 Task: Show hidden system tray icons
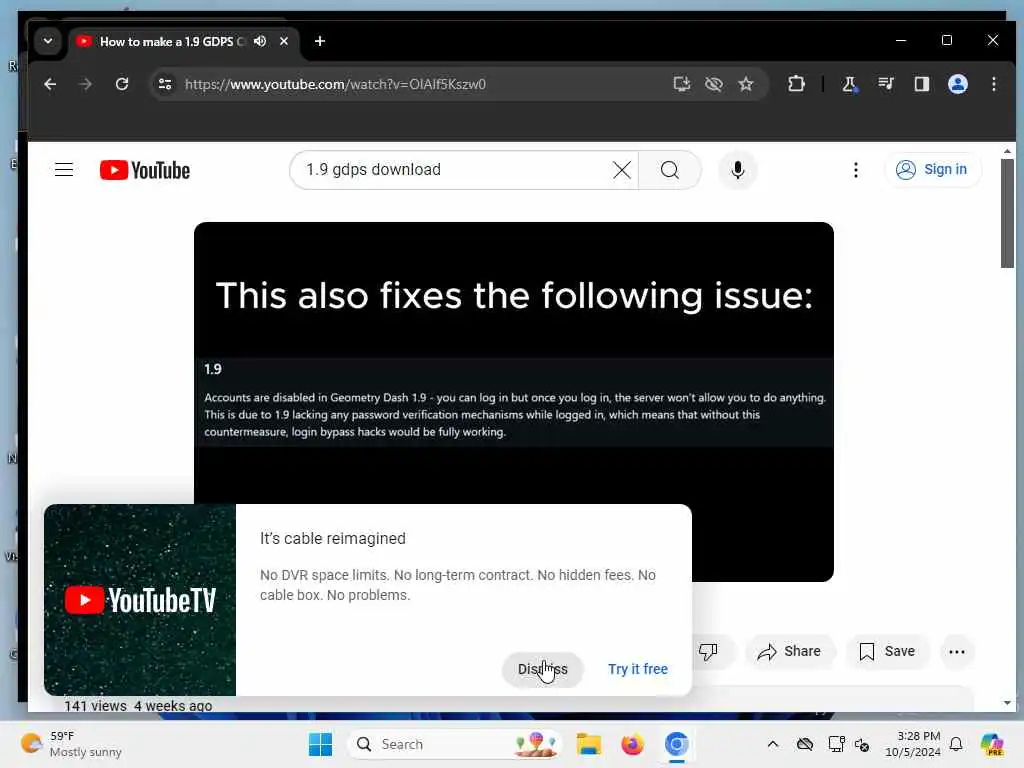point(773,744)
